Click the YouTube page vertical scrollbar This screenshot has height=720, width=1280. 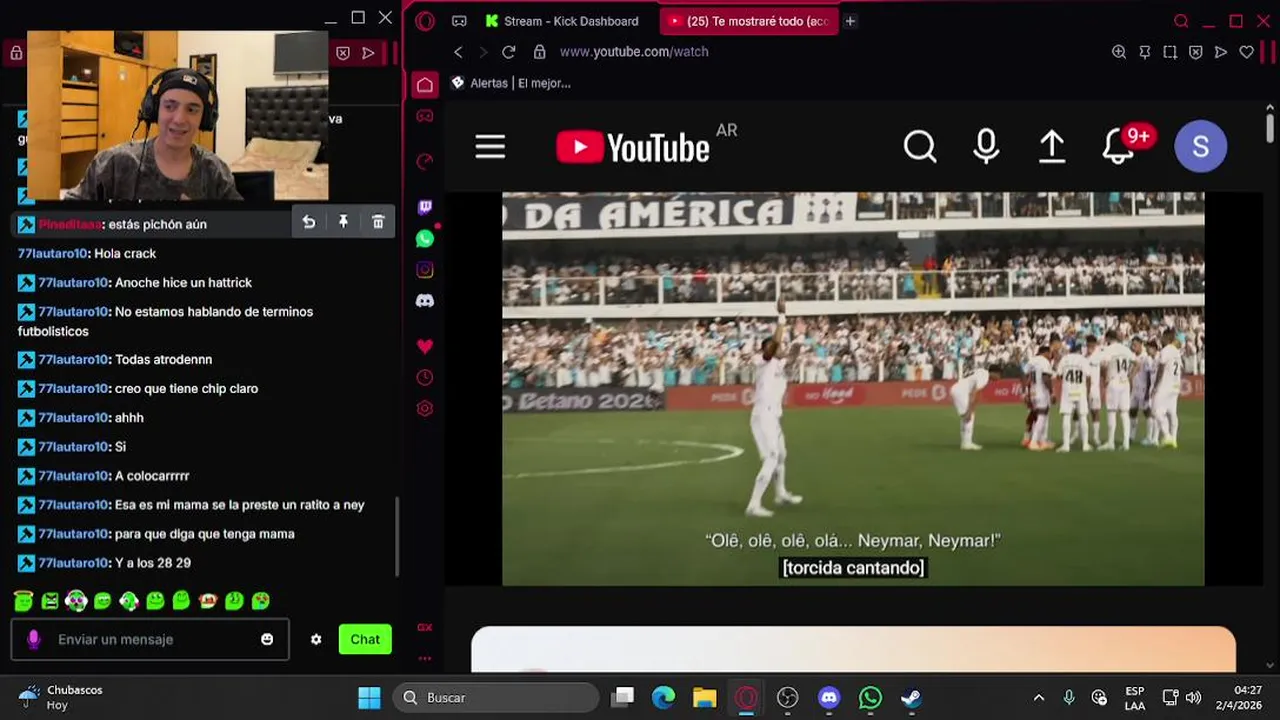click(x=1270, y=129)
